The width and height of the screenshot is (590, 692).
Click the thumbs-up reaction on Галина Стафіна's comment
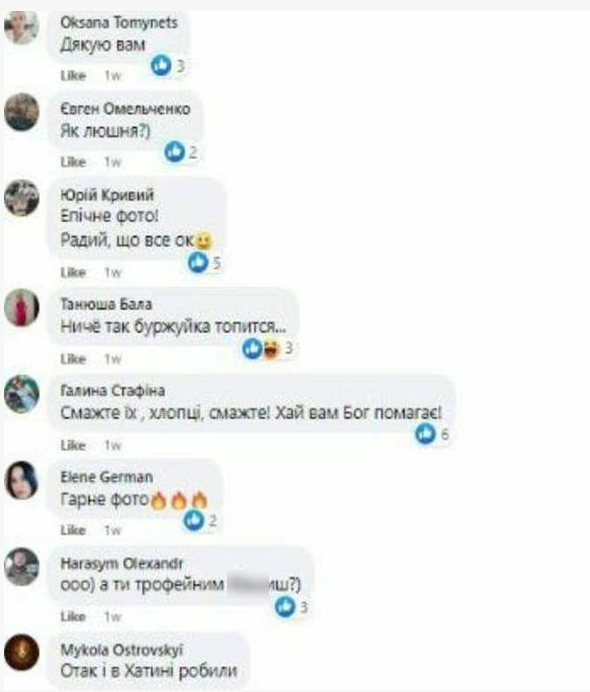click(425, 433)
